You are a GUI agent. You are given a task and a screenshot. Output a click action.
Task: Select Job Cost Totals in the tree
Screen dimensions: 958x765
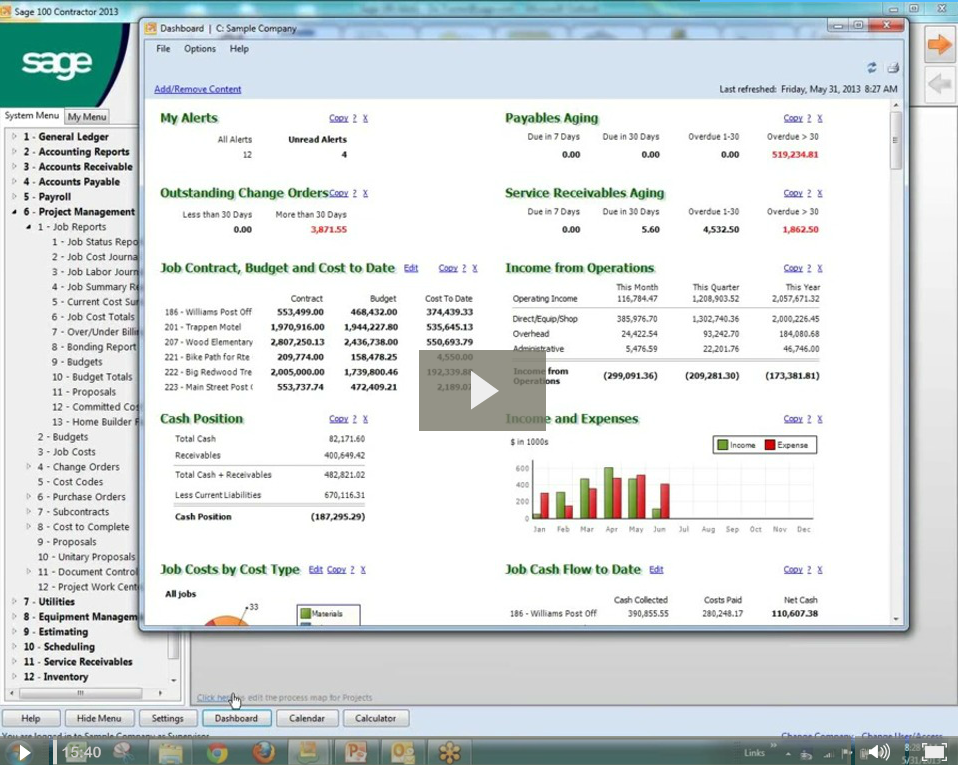(x=93, y=317)
